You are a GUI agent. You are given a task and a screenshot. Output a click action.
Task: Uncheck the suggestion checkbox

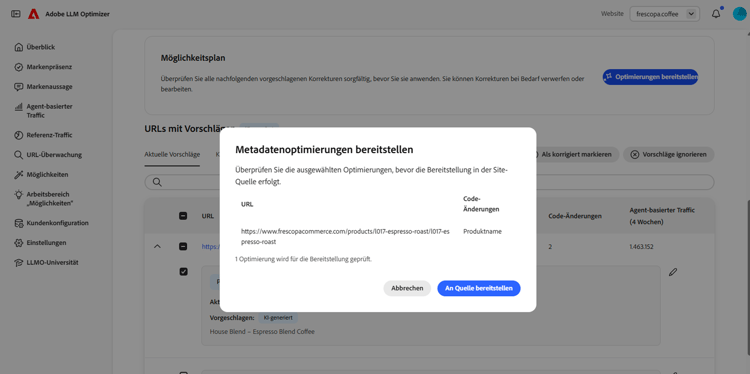183,272
